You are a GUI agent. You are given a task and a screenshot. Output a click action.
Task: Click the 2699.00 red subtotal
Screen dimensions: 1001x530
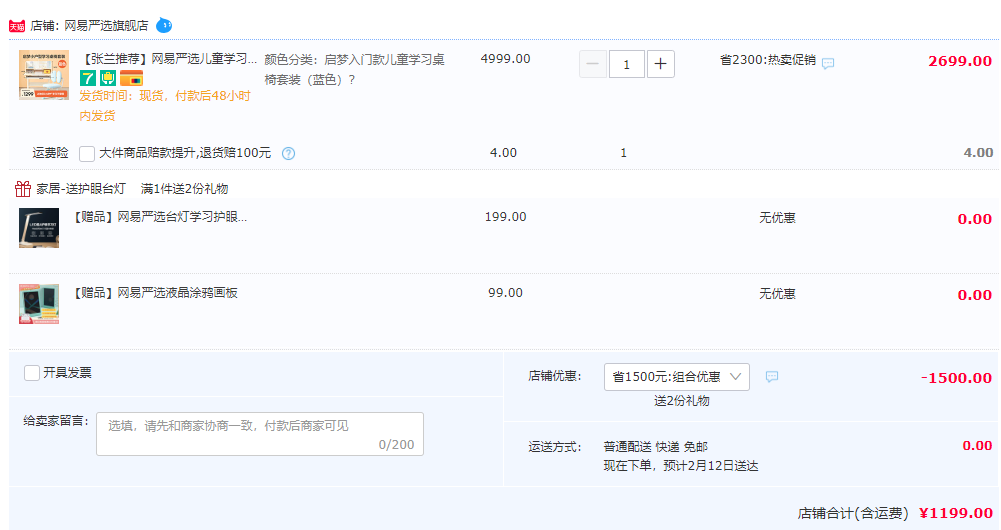960,61
